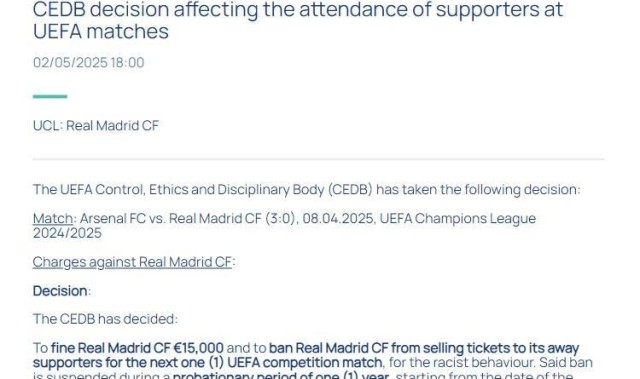640x379 pixels.
Task: Click the UEFA Control, Ethics and Disciplinary Body sentence
Action: (x=307, y=190)
